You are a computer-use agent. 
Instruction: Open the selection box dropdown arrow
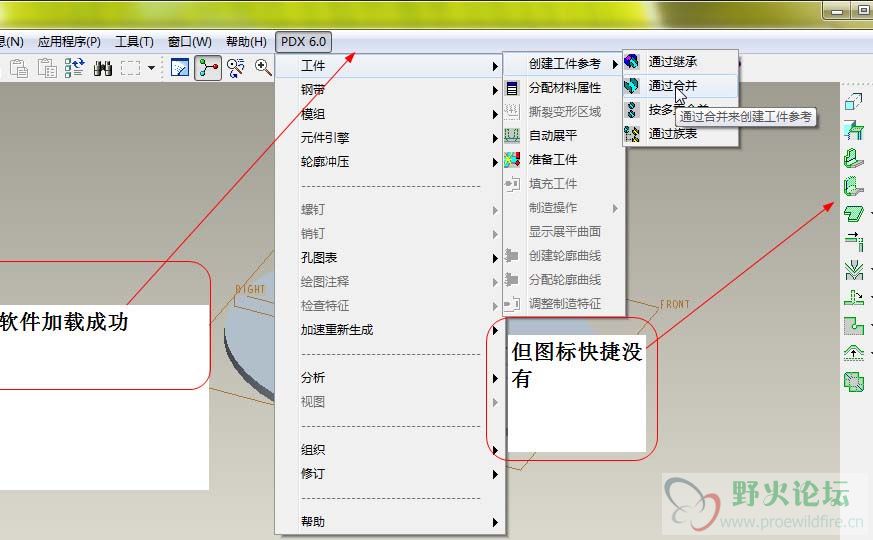151,68
